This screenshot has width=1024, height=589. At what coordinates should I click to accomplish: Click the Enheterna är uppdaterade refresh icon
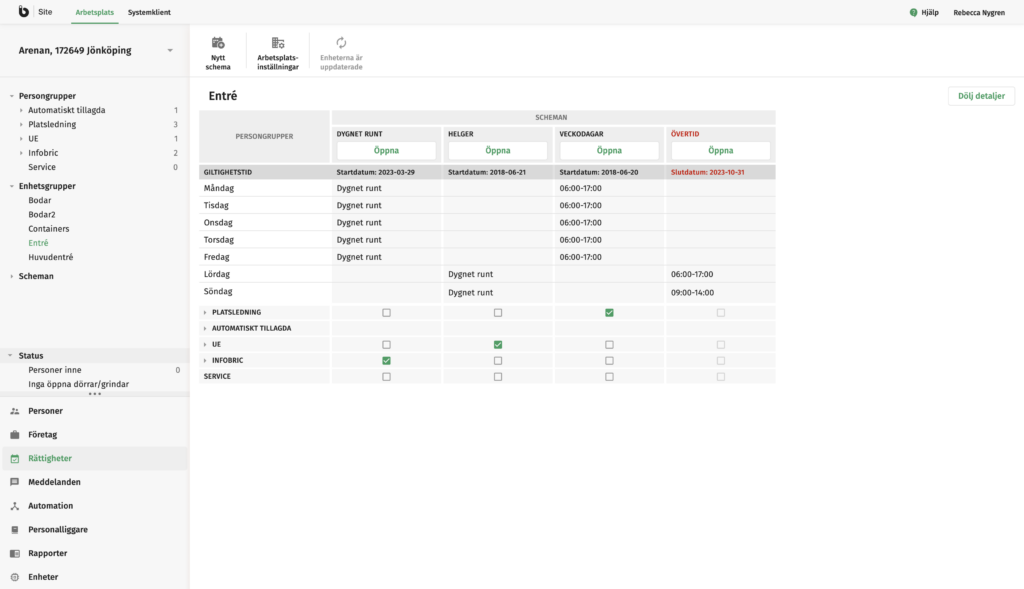coord(341,43)
